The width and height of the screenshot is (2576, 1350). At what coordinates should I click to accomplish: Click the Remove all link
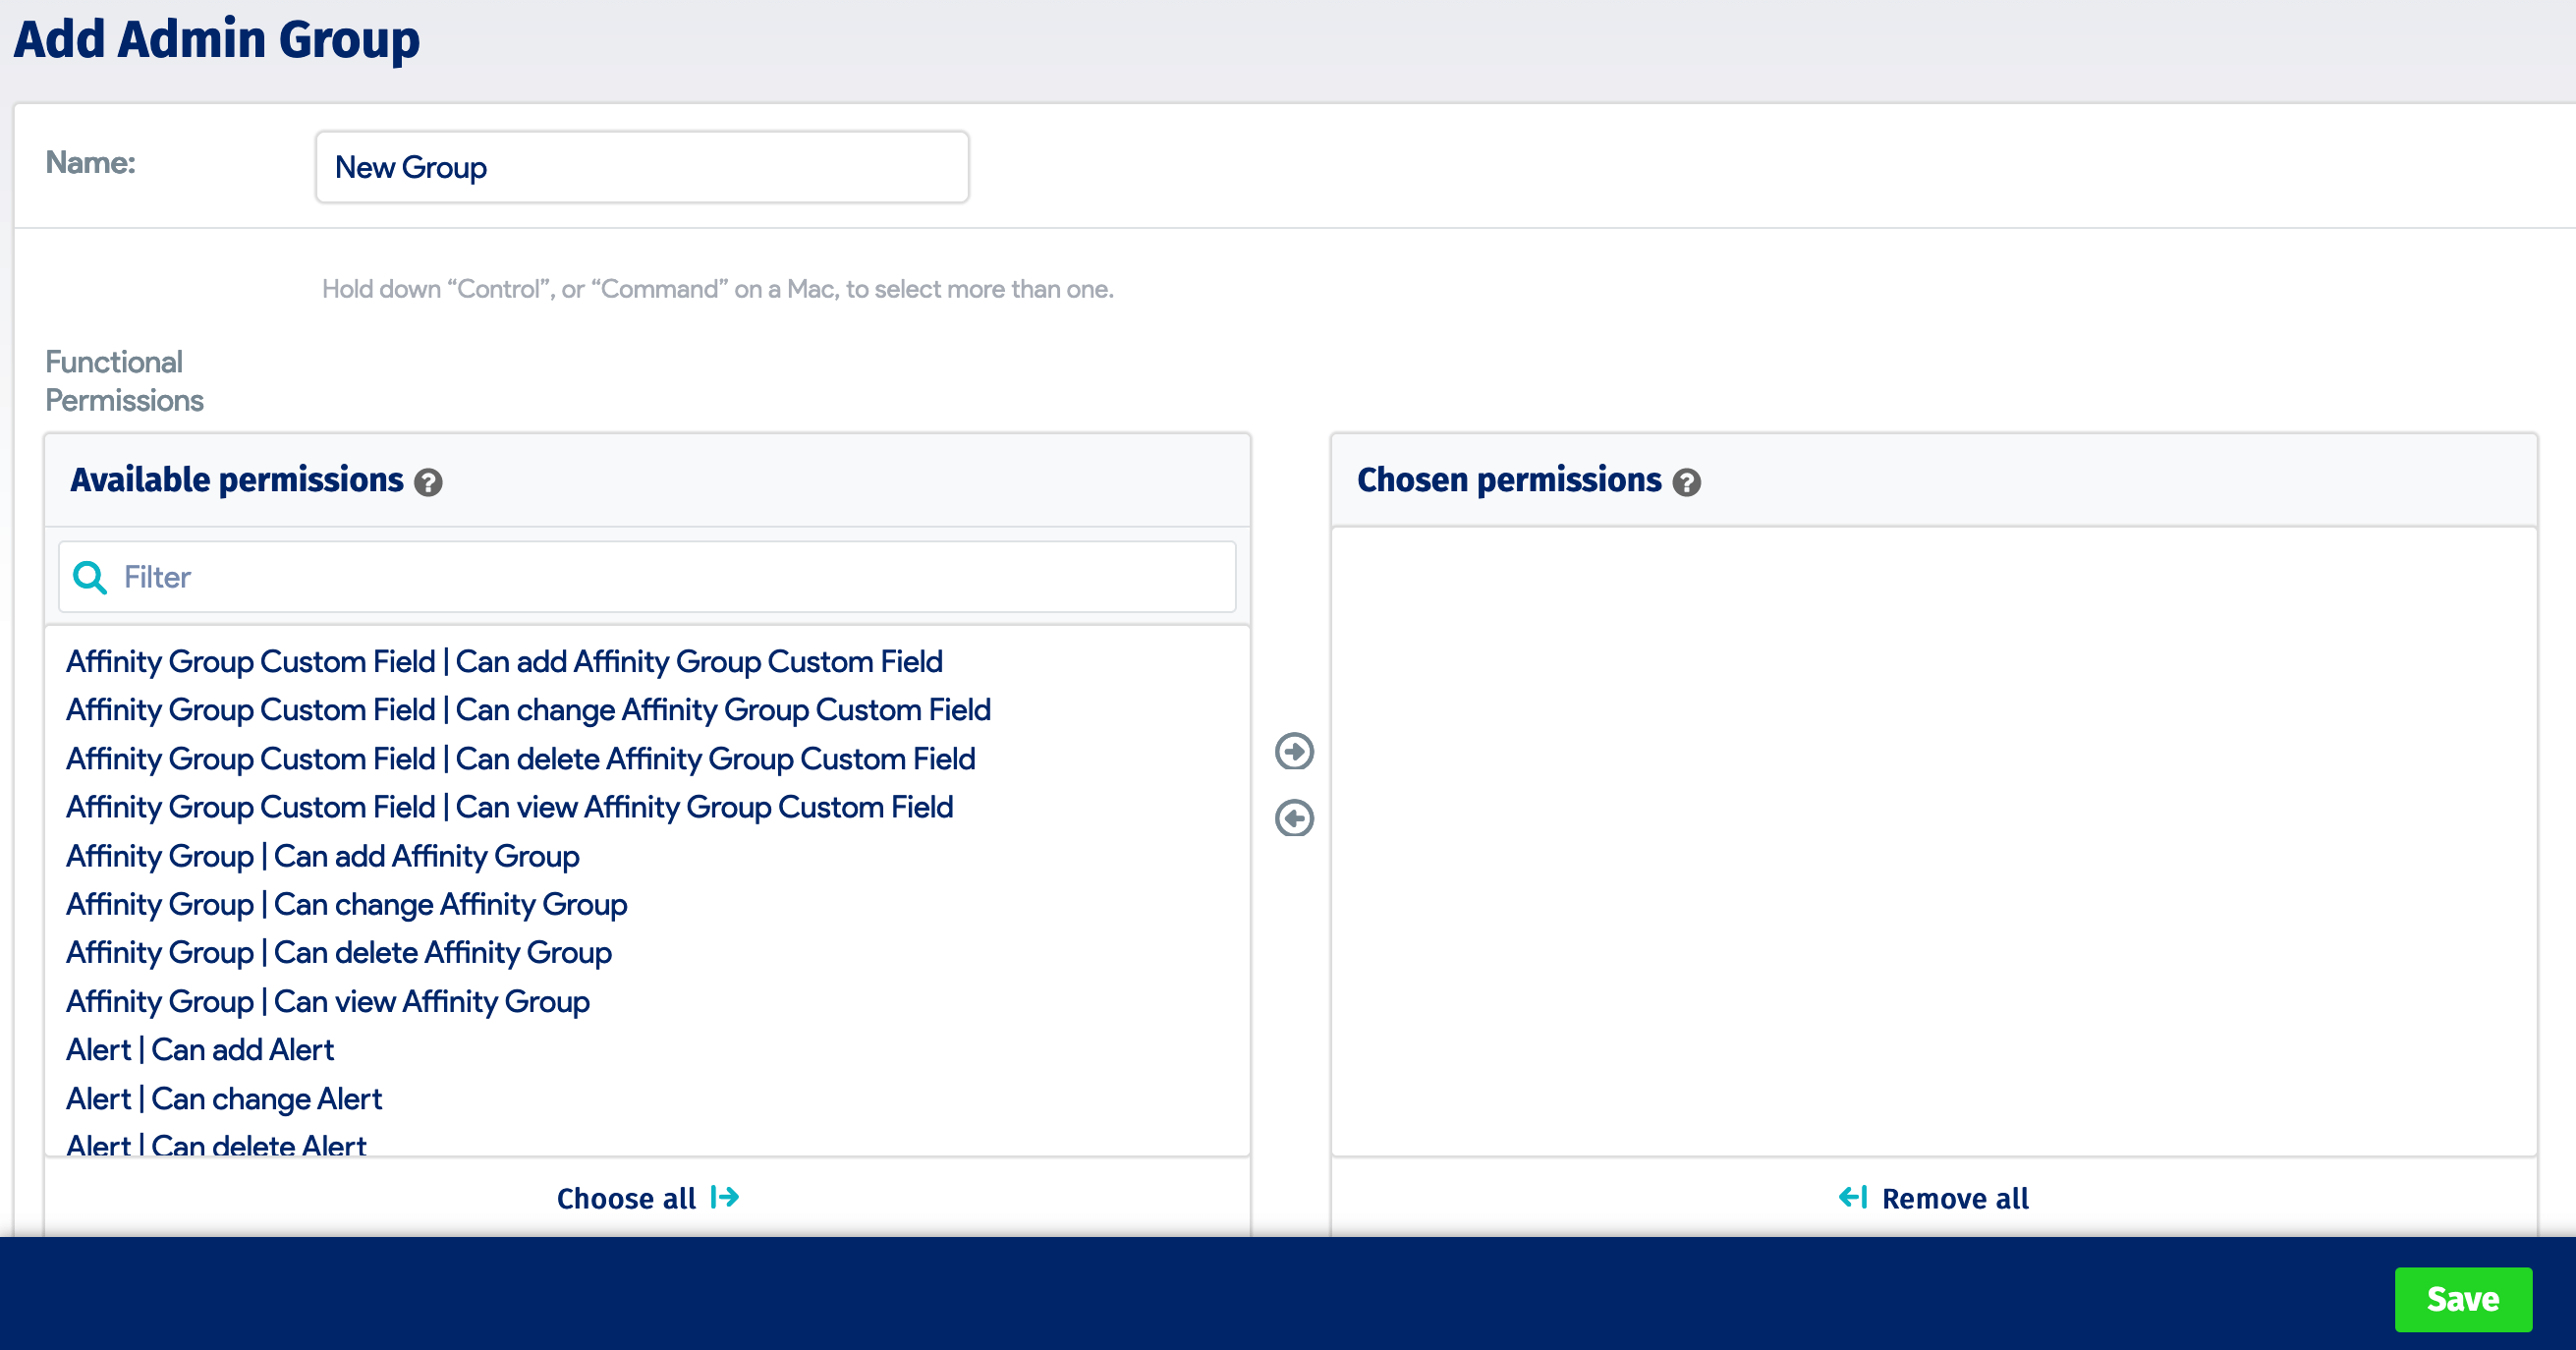coord(1955,1197)
